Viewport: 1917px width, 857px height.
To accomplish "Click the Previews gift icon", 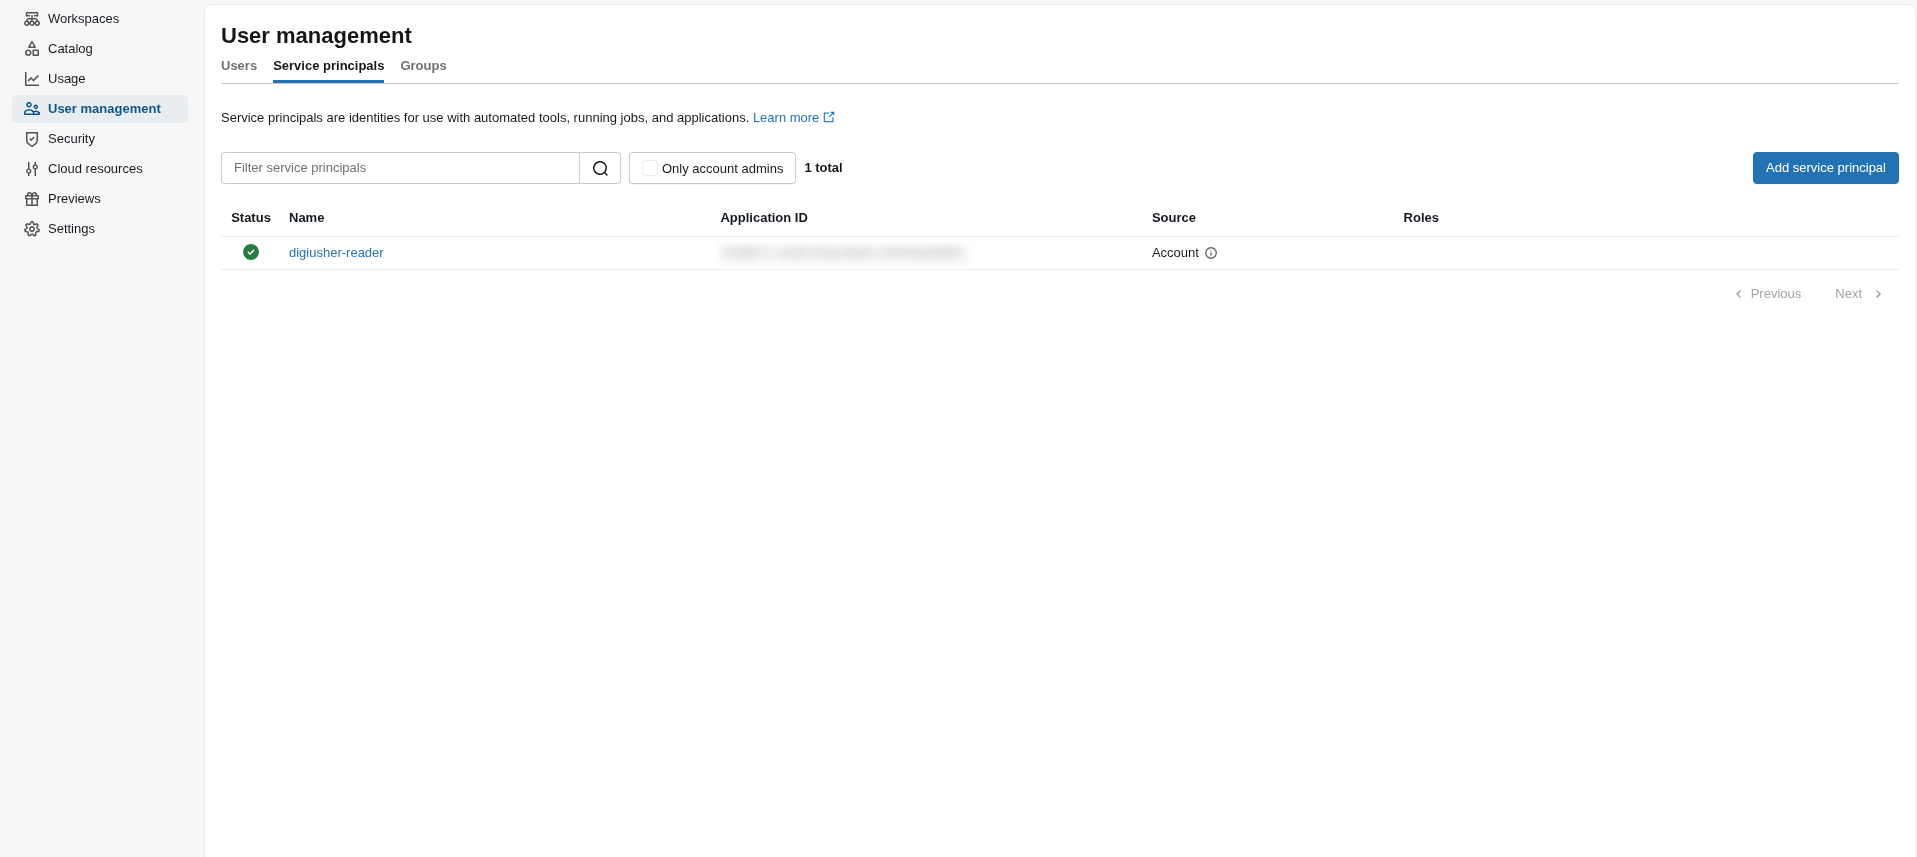I will coord(32,199).
